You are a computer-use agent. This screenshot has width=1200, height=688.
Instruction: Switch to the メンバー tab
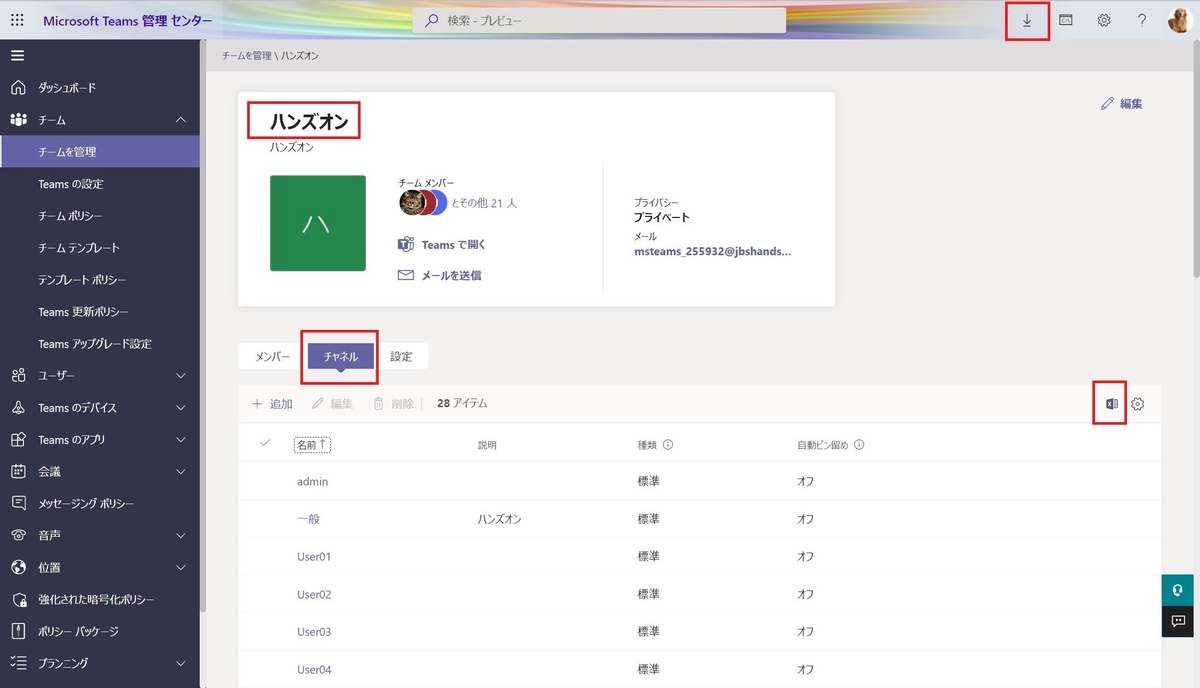(x=273, y=356)
